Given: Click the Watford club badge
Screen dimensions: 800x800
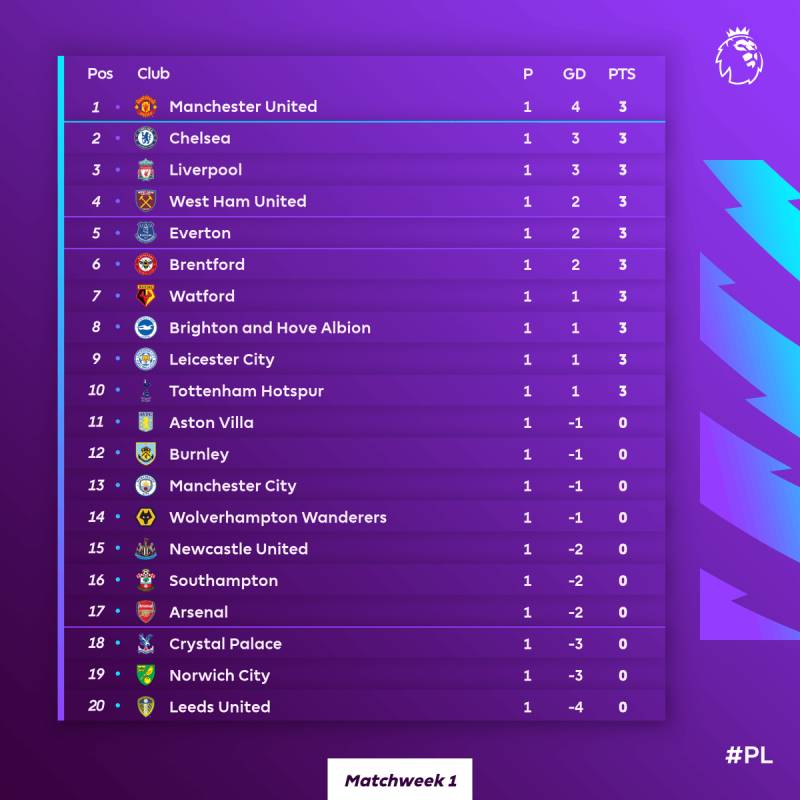Looking at the screenshot, I should coord(146,296).
